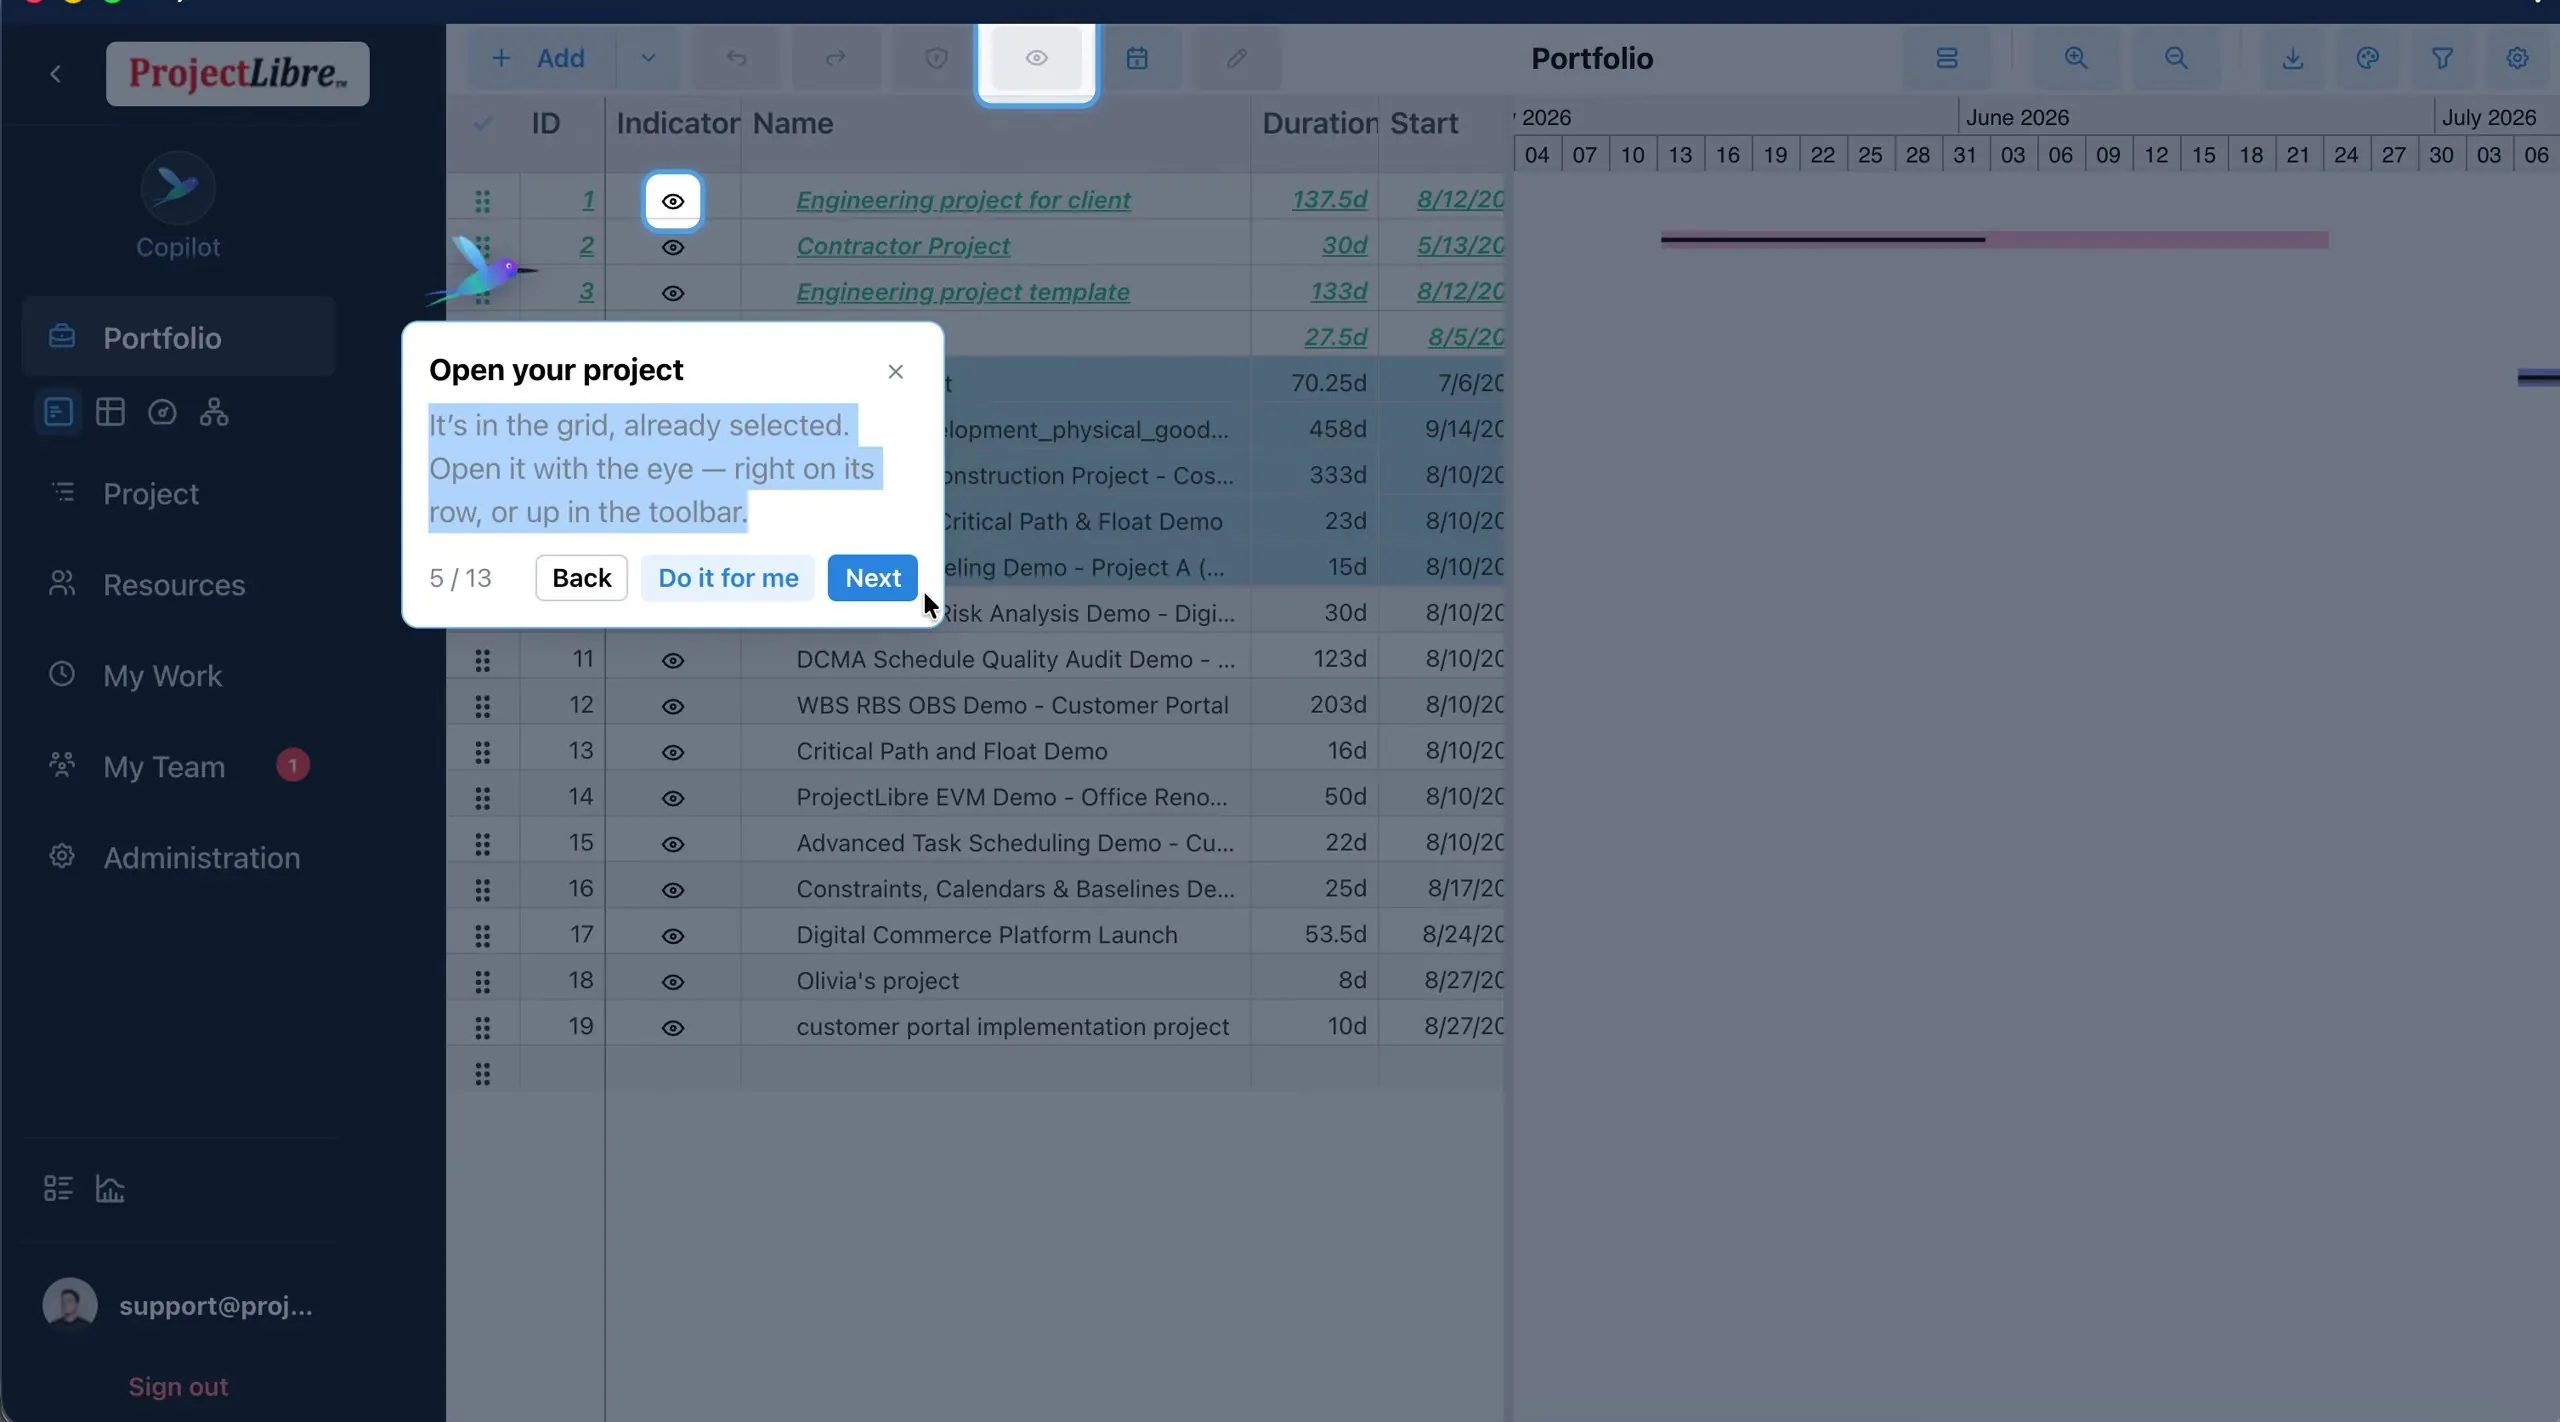This screenshot has width=2560, height=1422.
Task: Click the bar chart icon at sidebar bottom
Action: (x=110, y=1188)
